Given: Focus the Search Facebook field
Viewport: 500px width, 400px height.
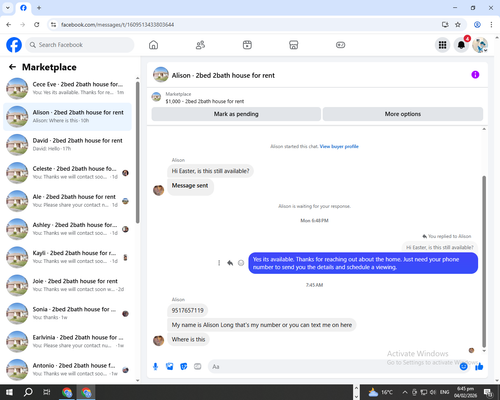Looking at the screenshot, I should [80, 45].
